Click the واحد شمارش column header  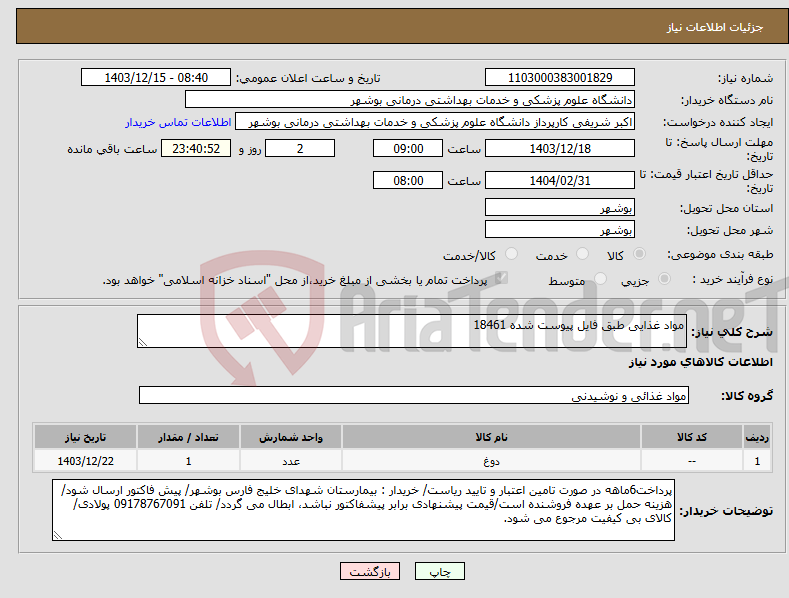point(291,437)
